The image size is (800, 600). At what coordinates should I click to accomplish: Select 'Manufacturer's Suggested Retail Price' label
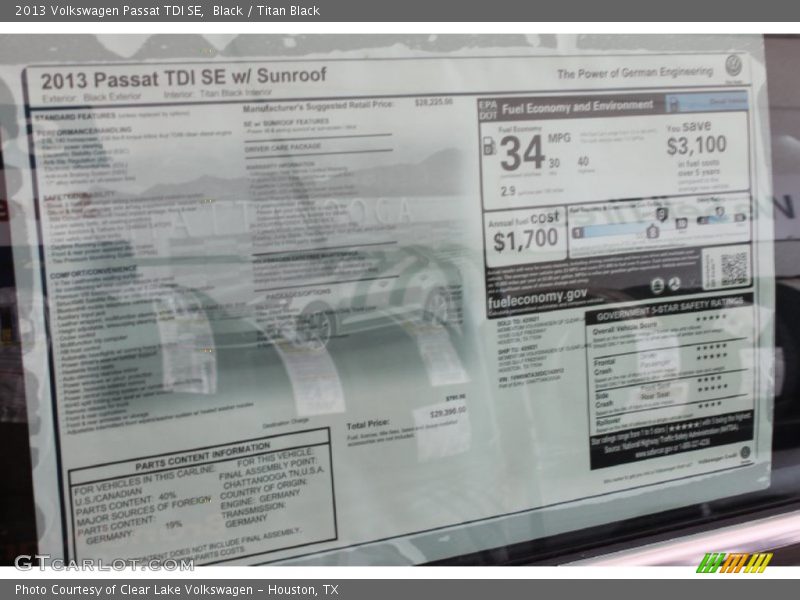[x=318, y=106]
